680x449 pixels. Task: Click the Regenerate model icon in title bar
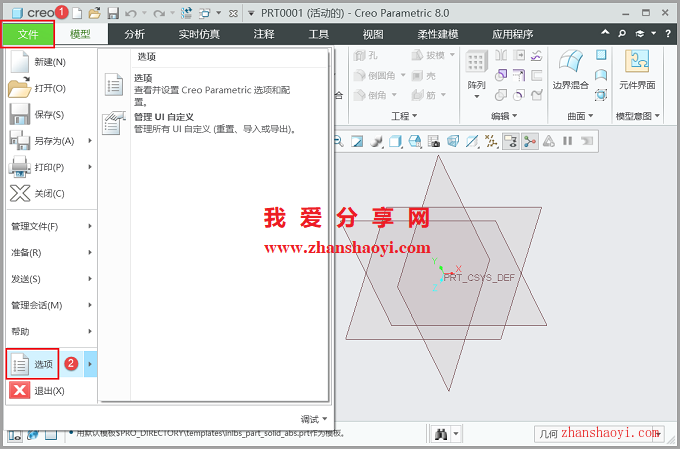coord(186,13)
